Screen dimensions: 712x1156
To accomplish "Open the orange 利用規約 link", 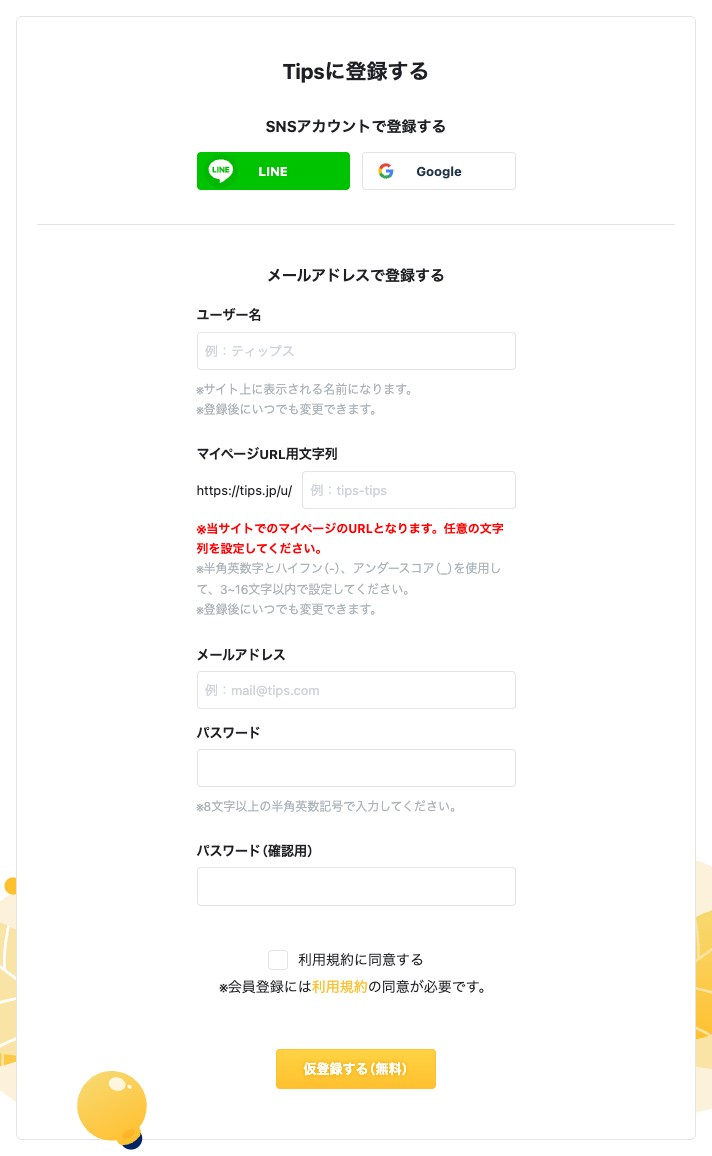I will point(339,986).
